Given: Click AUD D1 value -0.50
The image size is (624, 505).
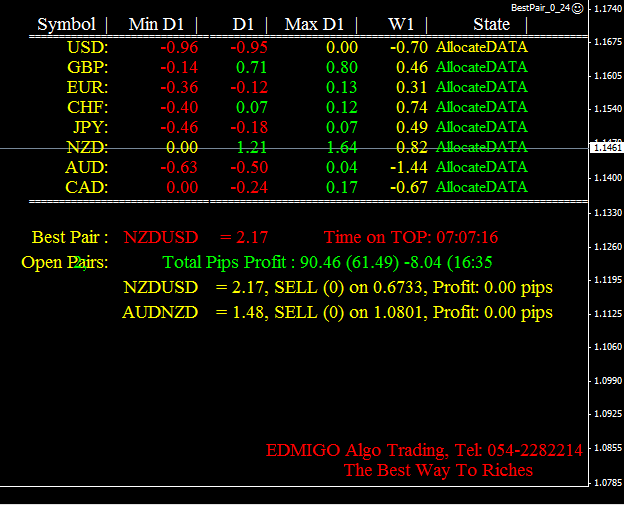Looking at the screenshot, I should pos(249,167).
